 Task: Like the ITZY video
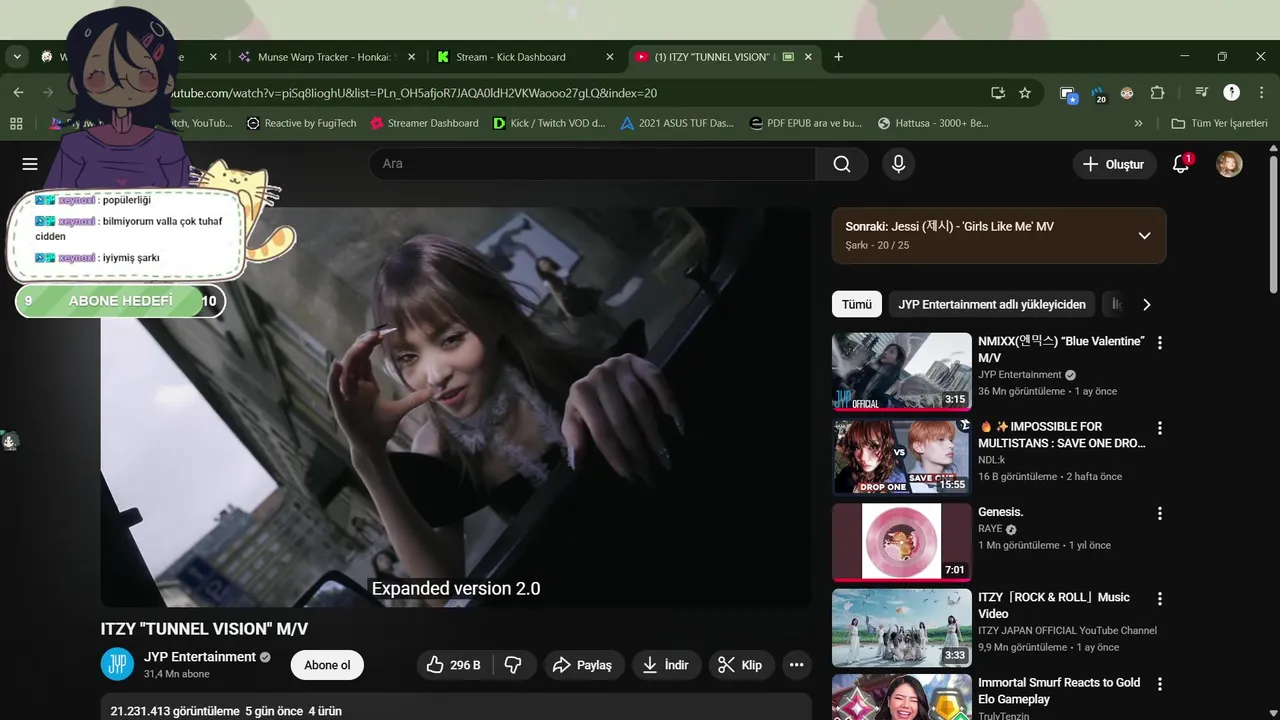pos(453,665)
